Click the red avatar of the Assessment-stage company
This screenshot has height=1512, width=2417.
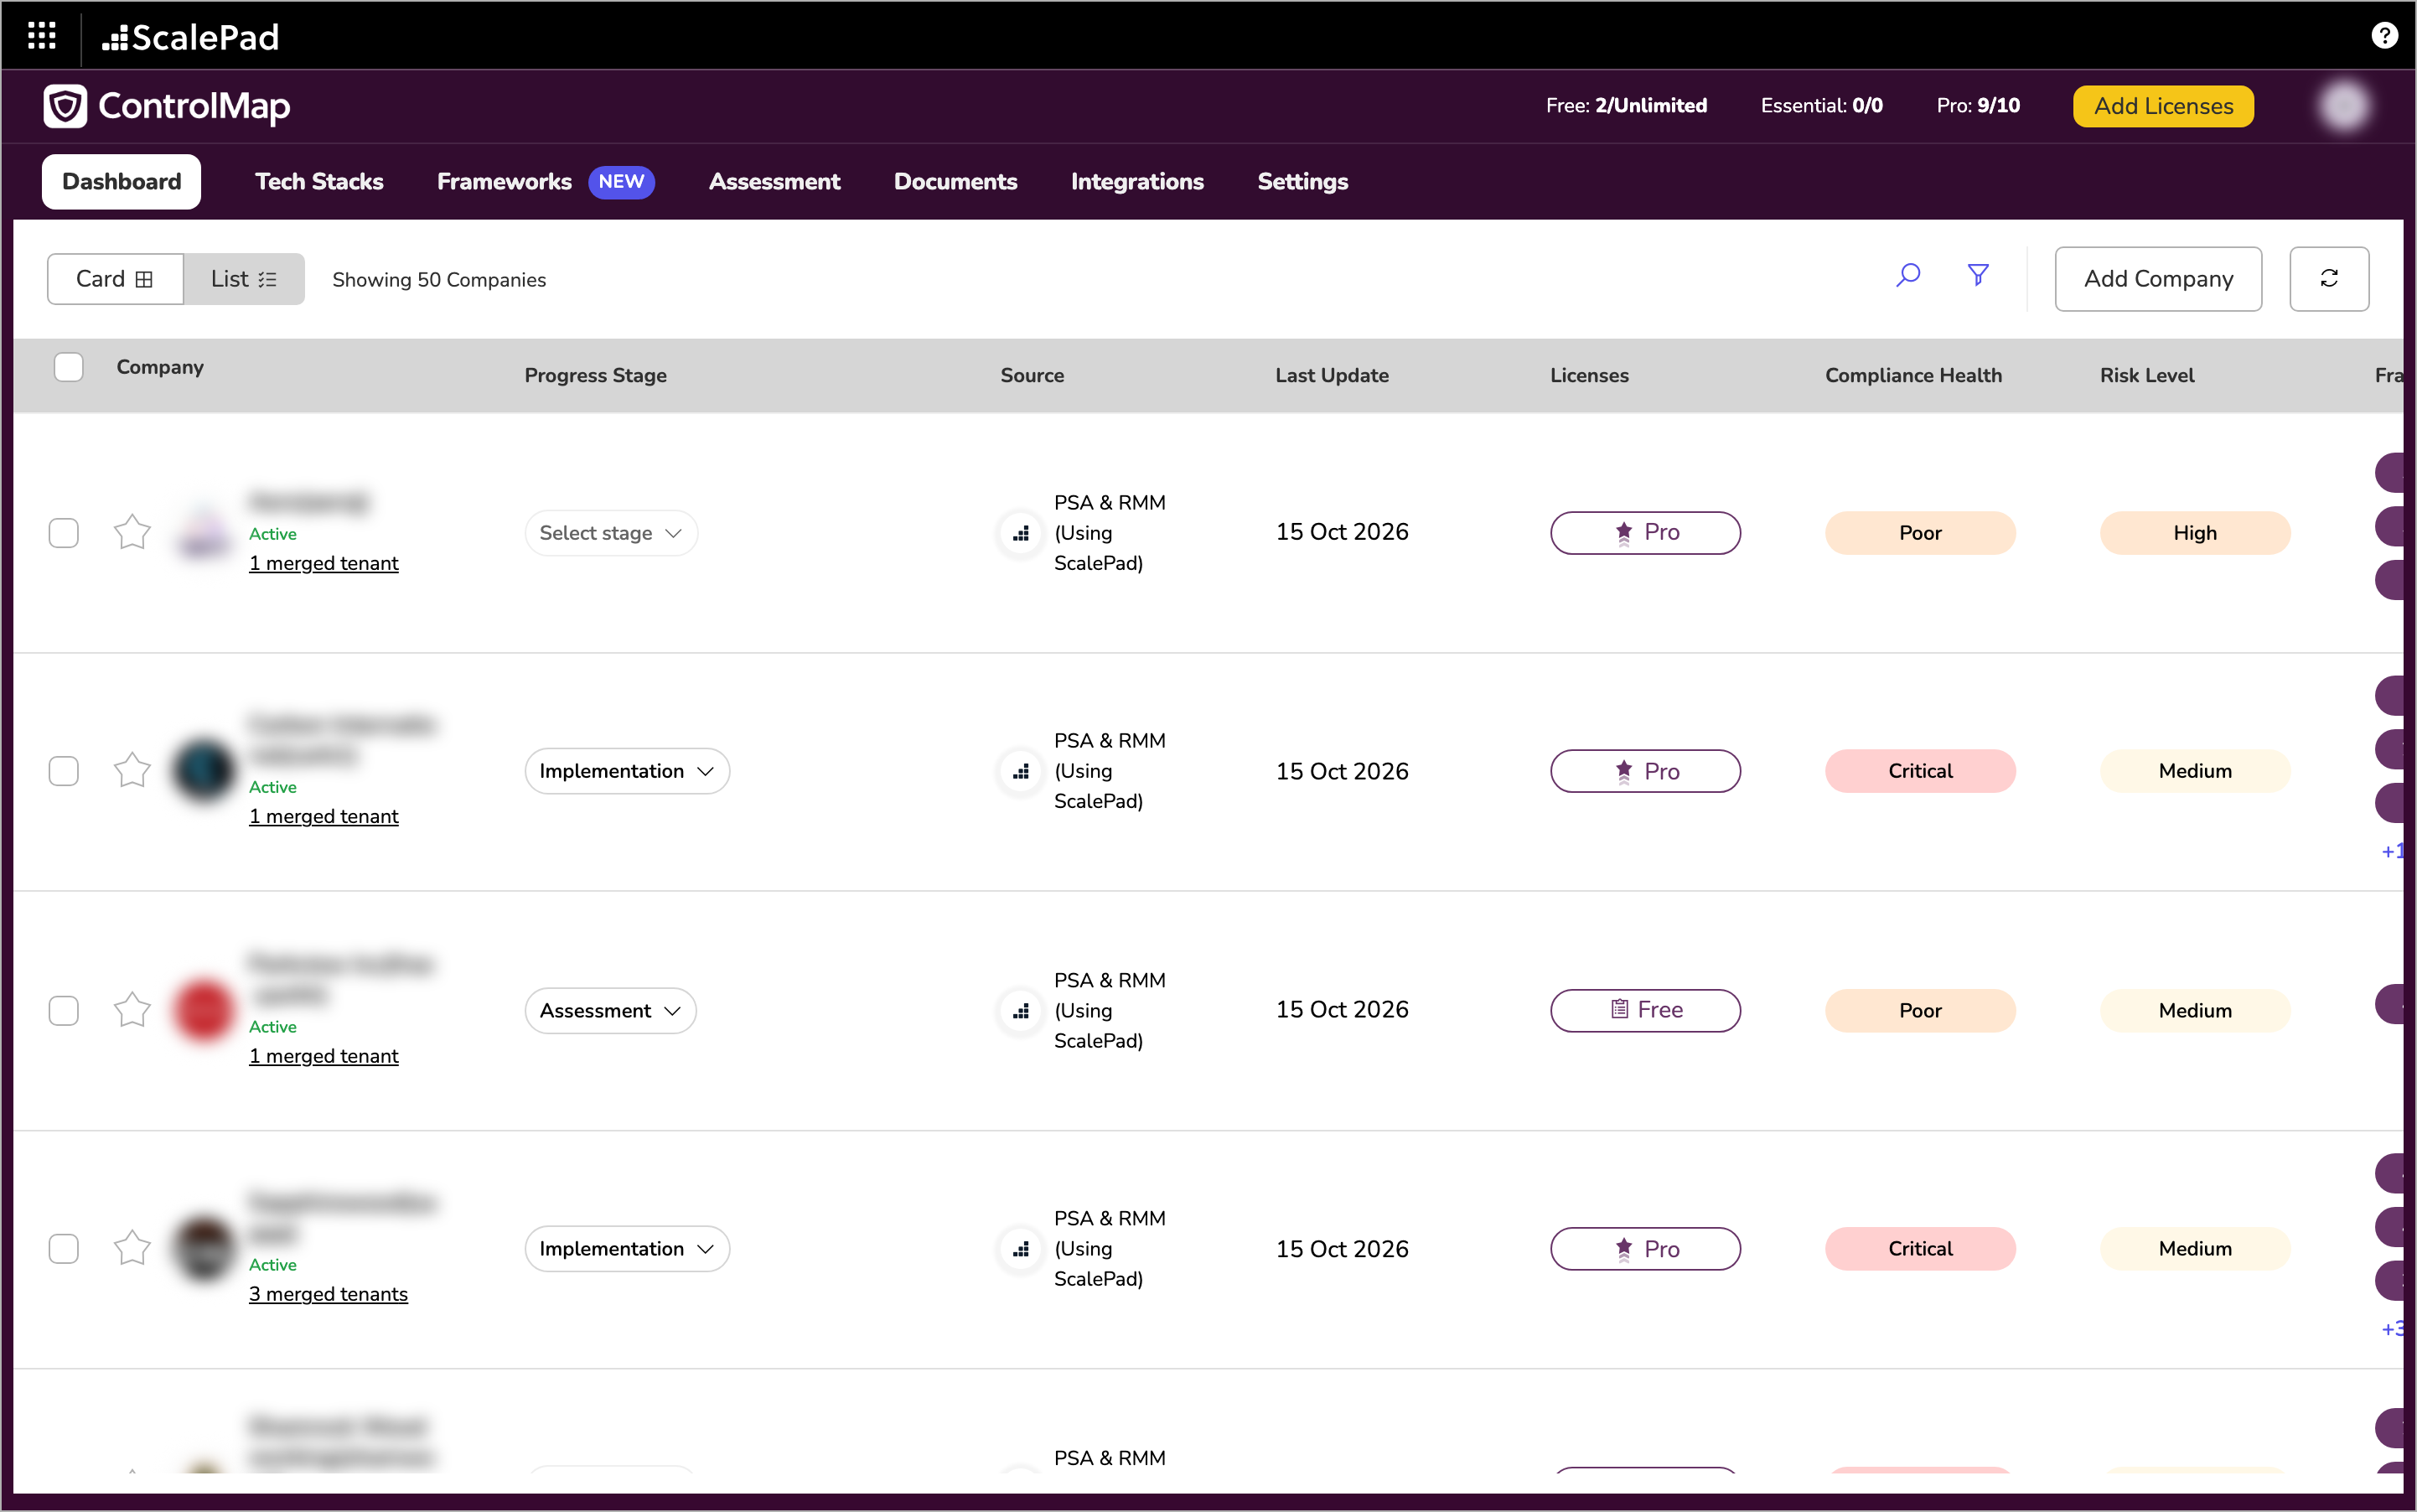pos(204,1010)
